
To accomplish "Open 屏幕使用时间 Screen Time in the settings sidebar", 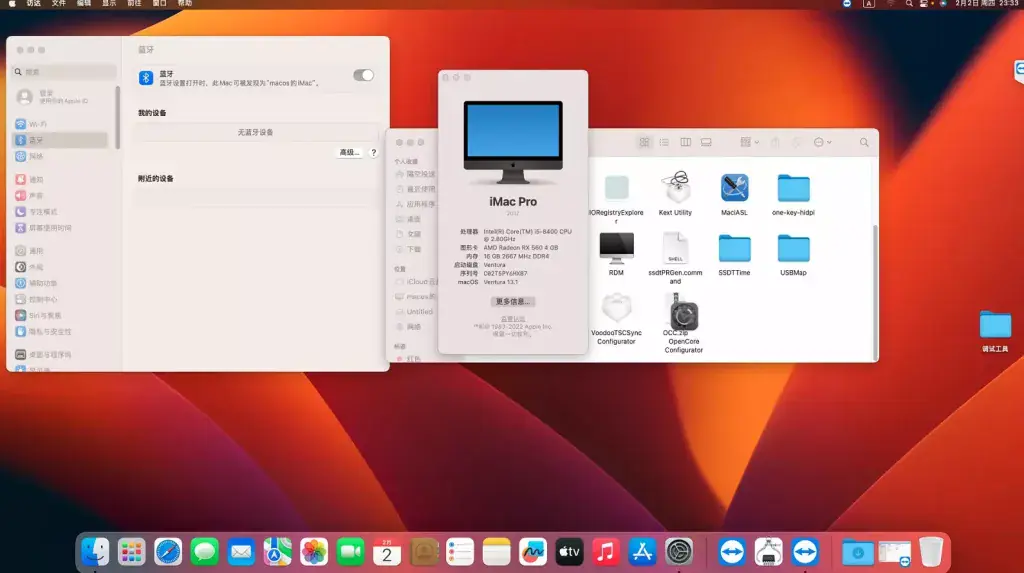I will [60, 228].
